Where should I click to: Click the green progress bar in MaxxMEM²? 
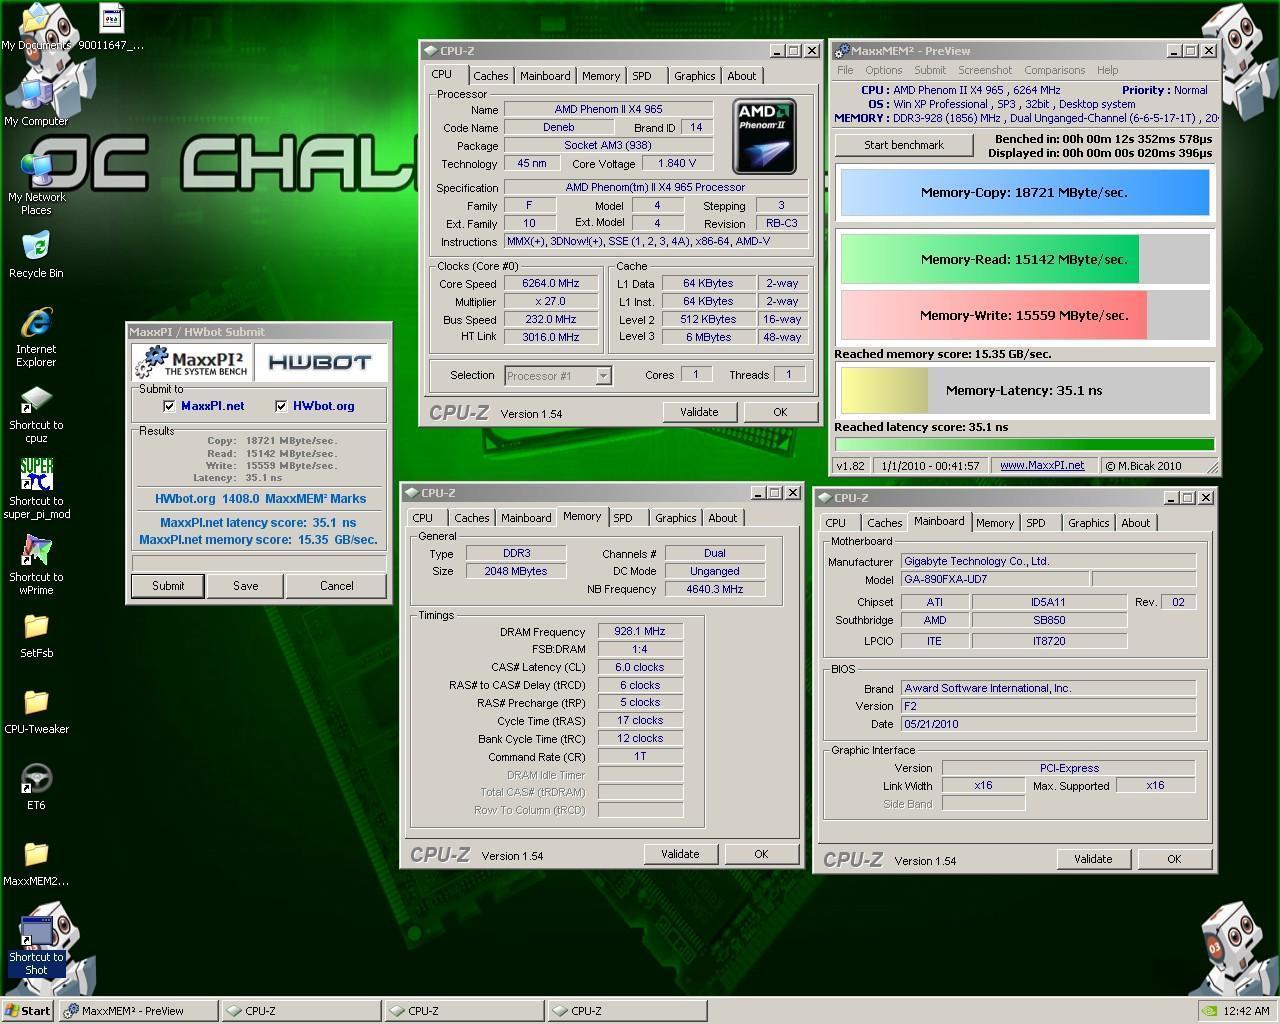1024,444
